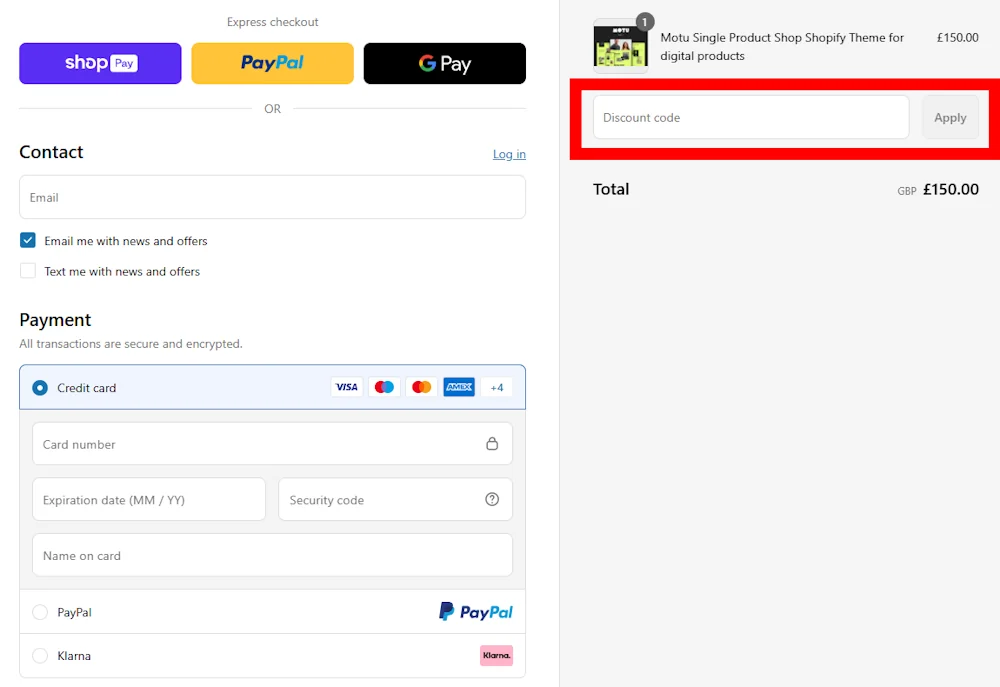The width and height of the screenshot is (1000, 687).
Task: Expand the +4 more card types
Action: (497, 387)
